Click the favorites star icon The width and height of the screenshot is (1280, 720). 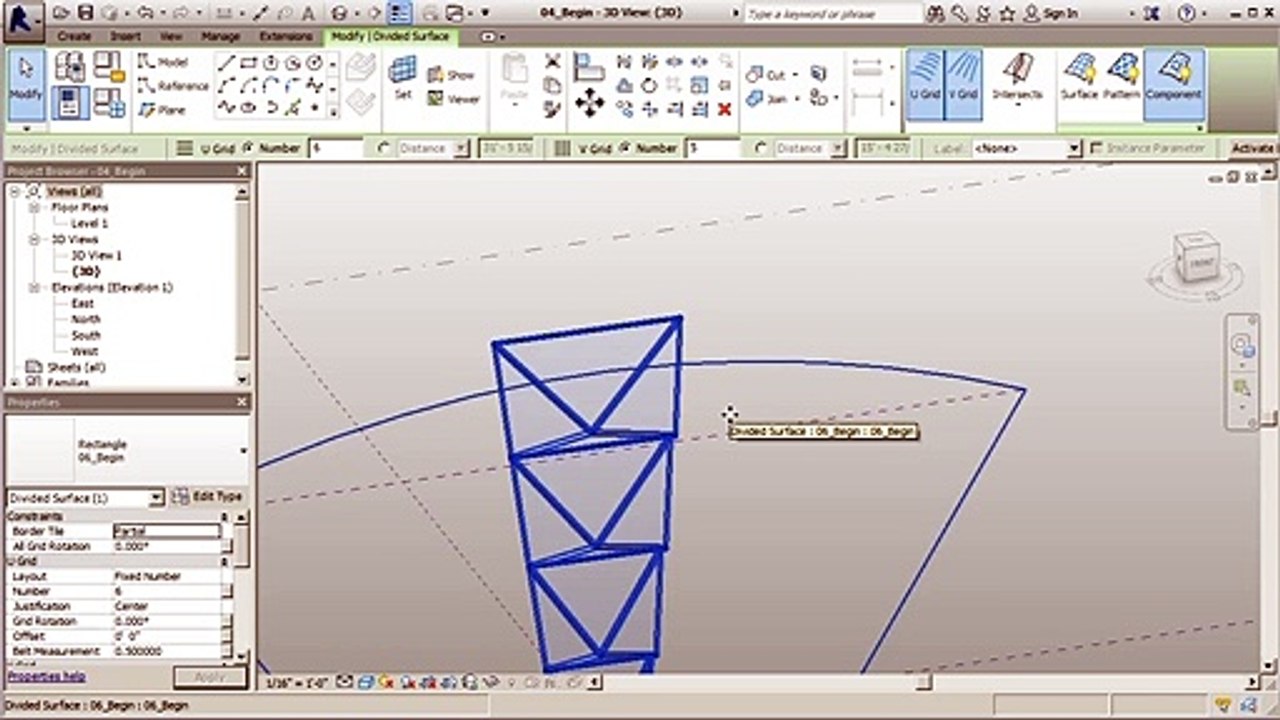click(x=1007, y=13)
